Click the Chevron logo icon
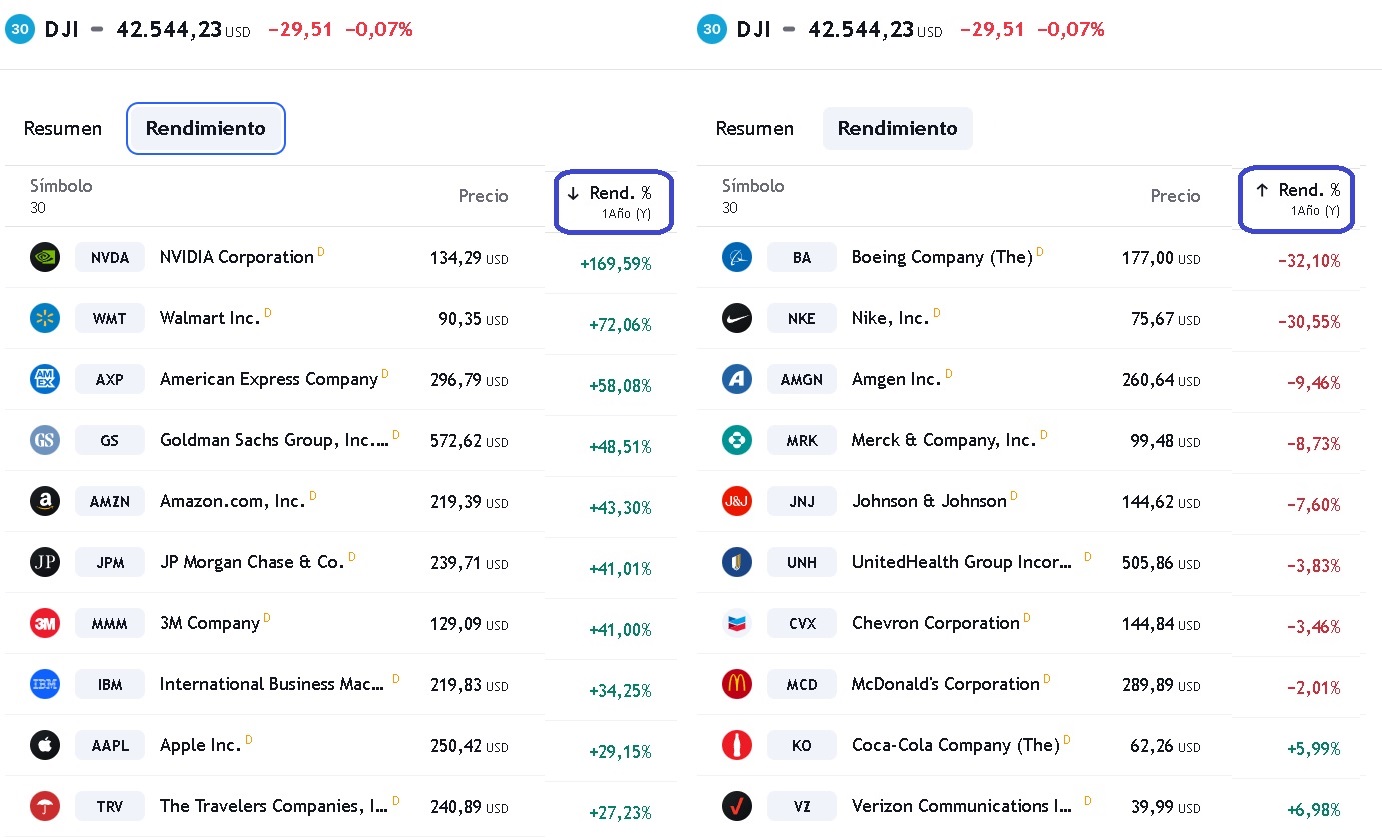This screenshot has height=840, width=1382. tap(737, 623)
